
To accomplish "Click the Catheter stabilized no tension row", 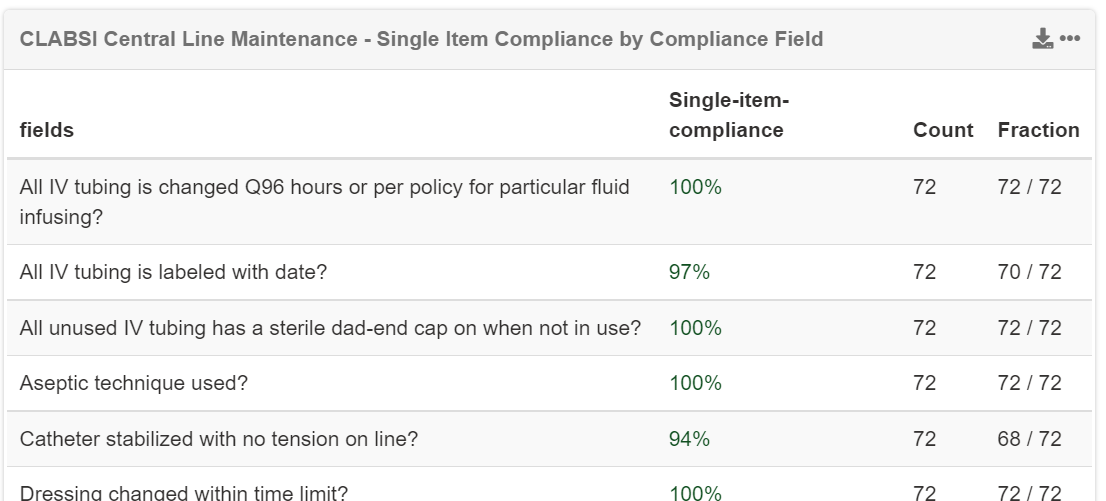I will pos(219,439).
